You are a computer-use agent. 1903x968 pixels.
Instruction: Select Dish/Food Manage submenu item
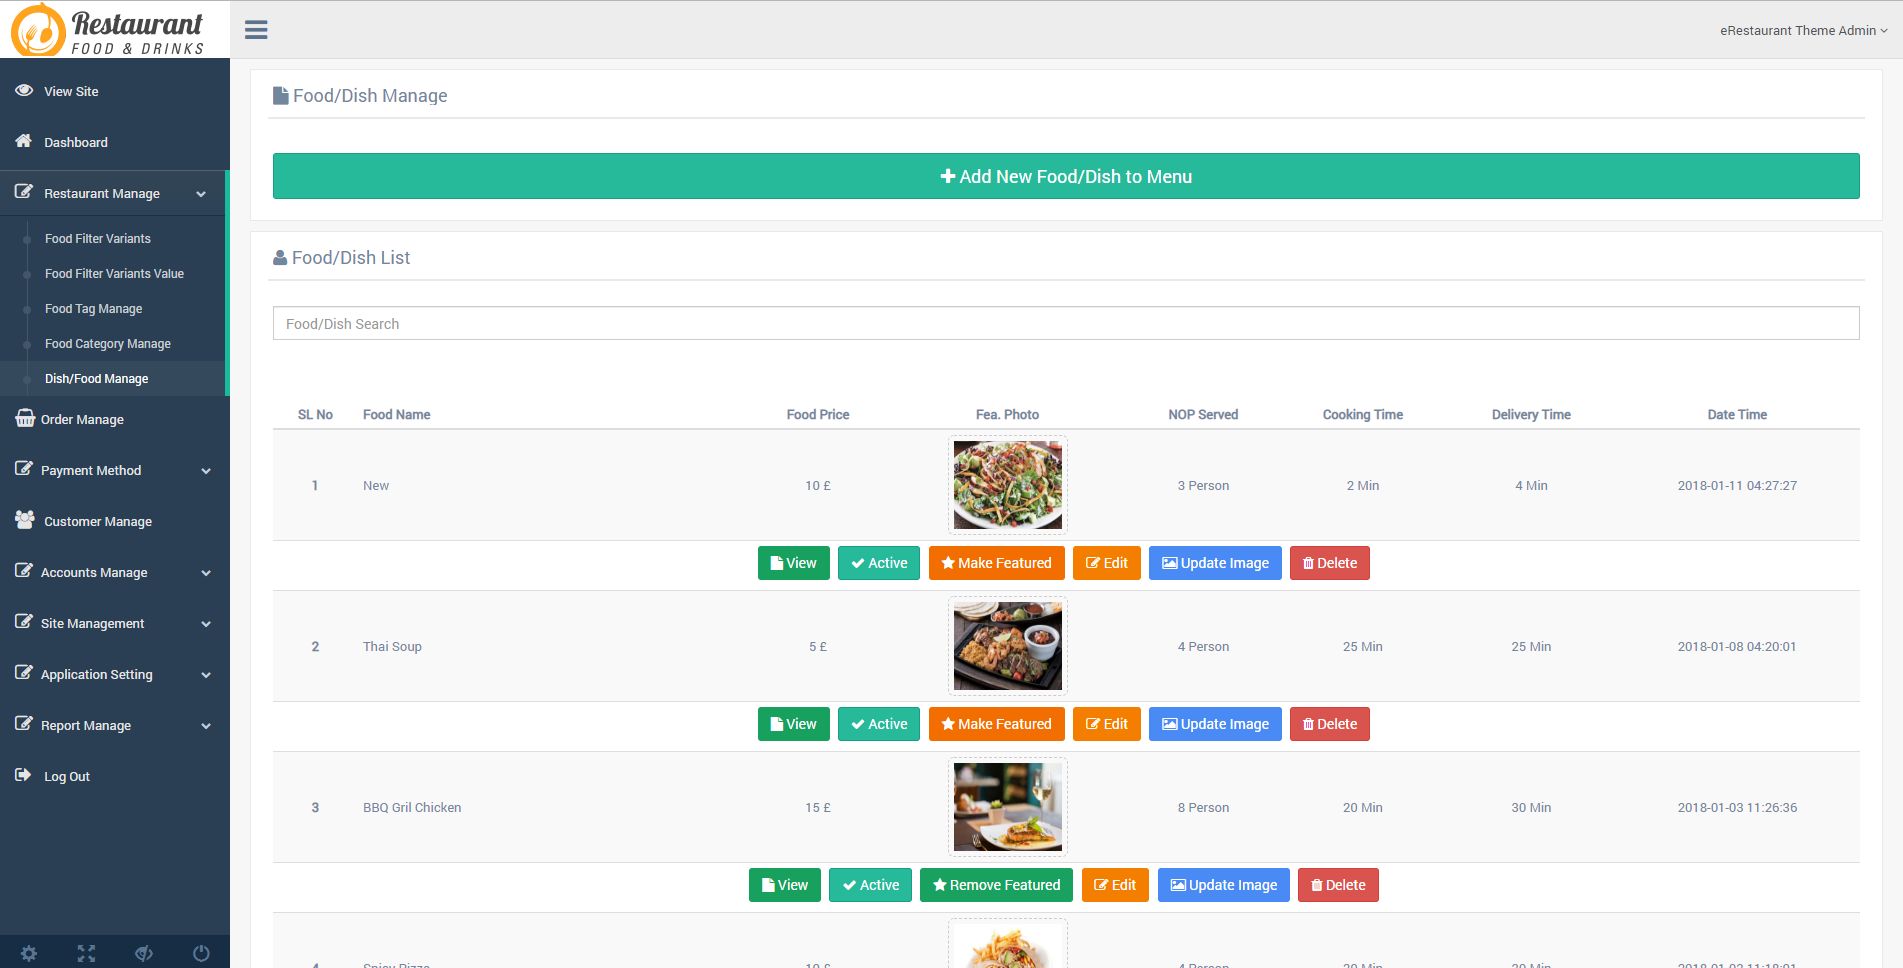coord(96,379)
